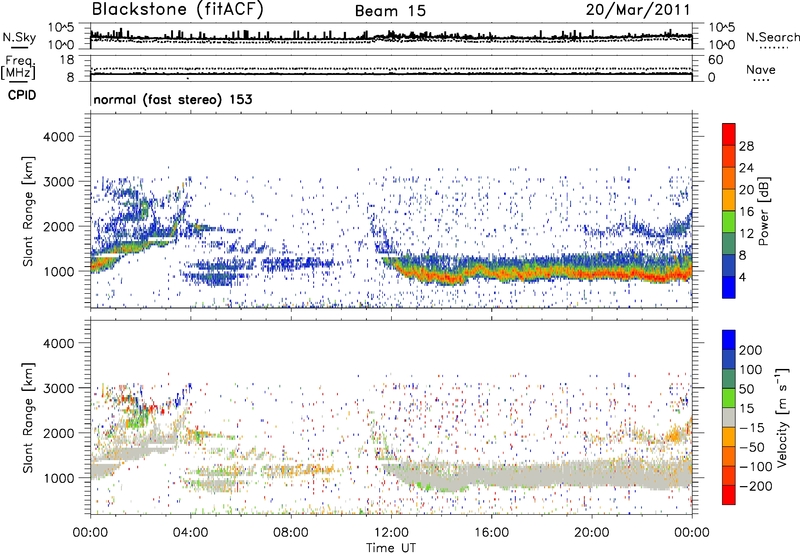This screenshot has height=554, width=800.
Task: Click the '1000' tick of velocity panel
Action: point(58,478)
